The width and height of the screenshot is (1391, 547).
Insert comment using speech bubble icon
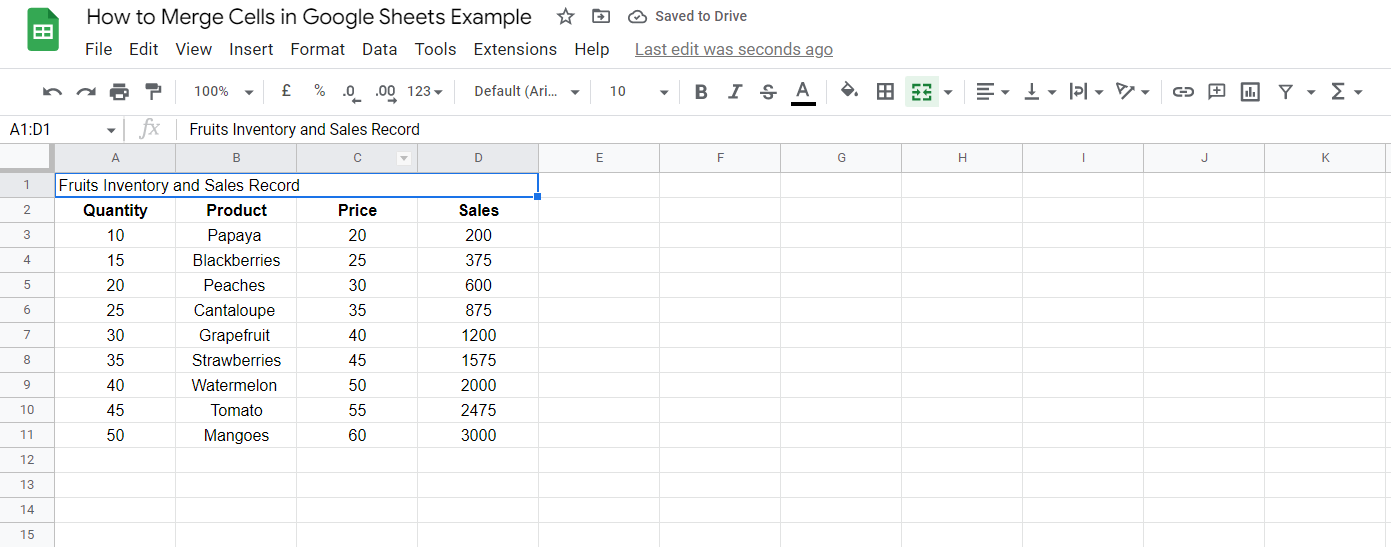click(1216, 91)
